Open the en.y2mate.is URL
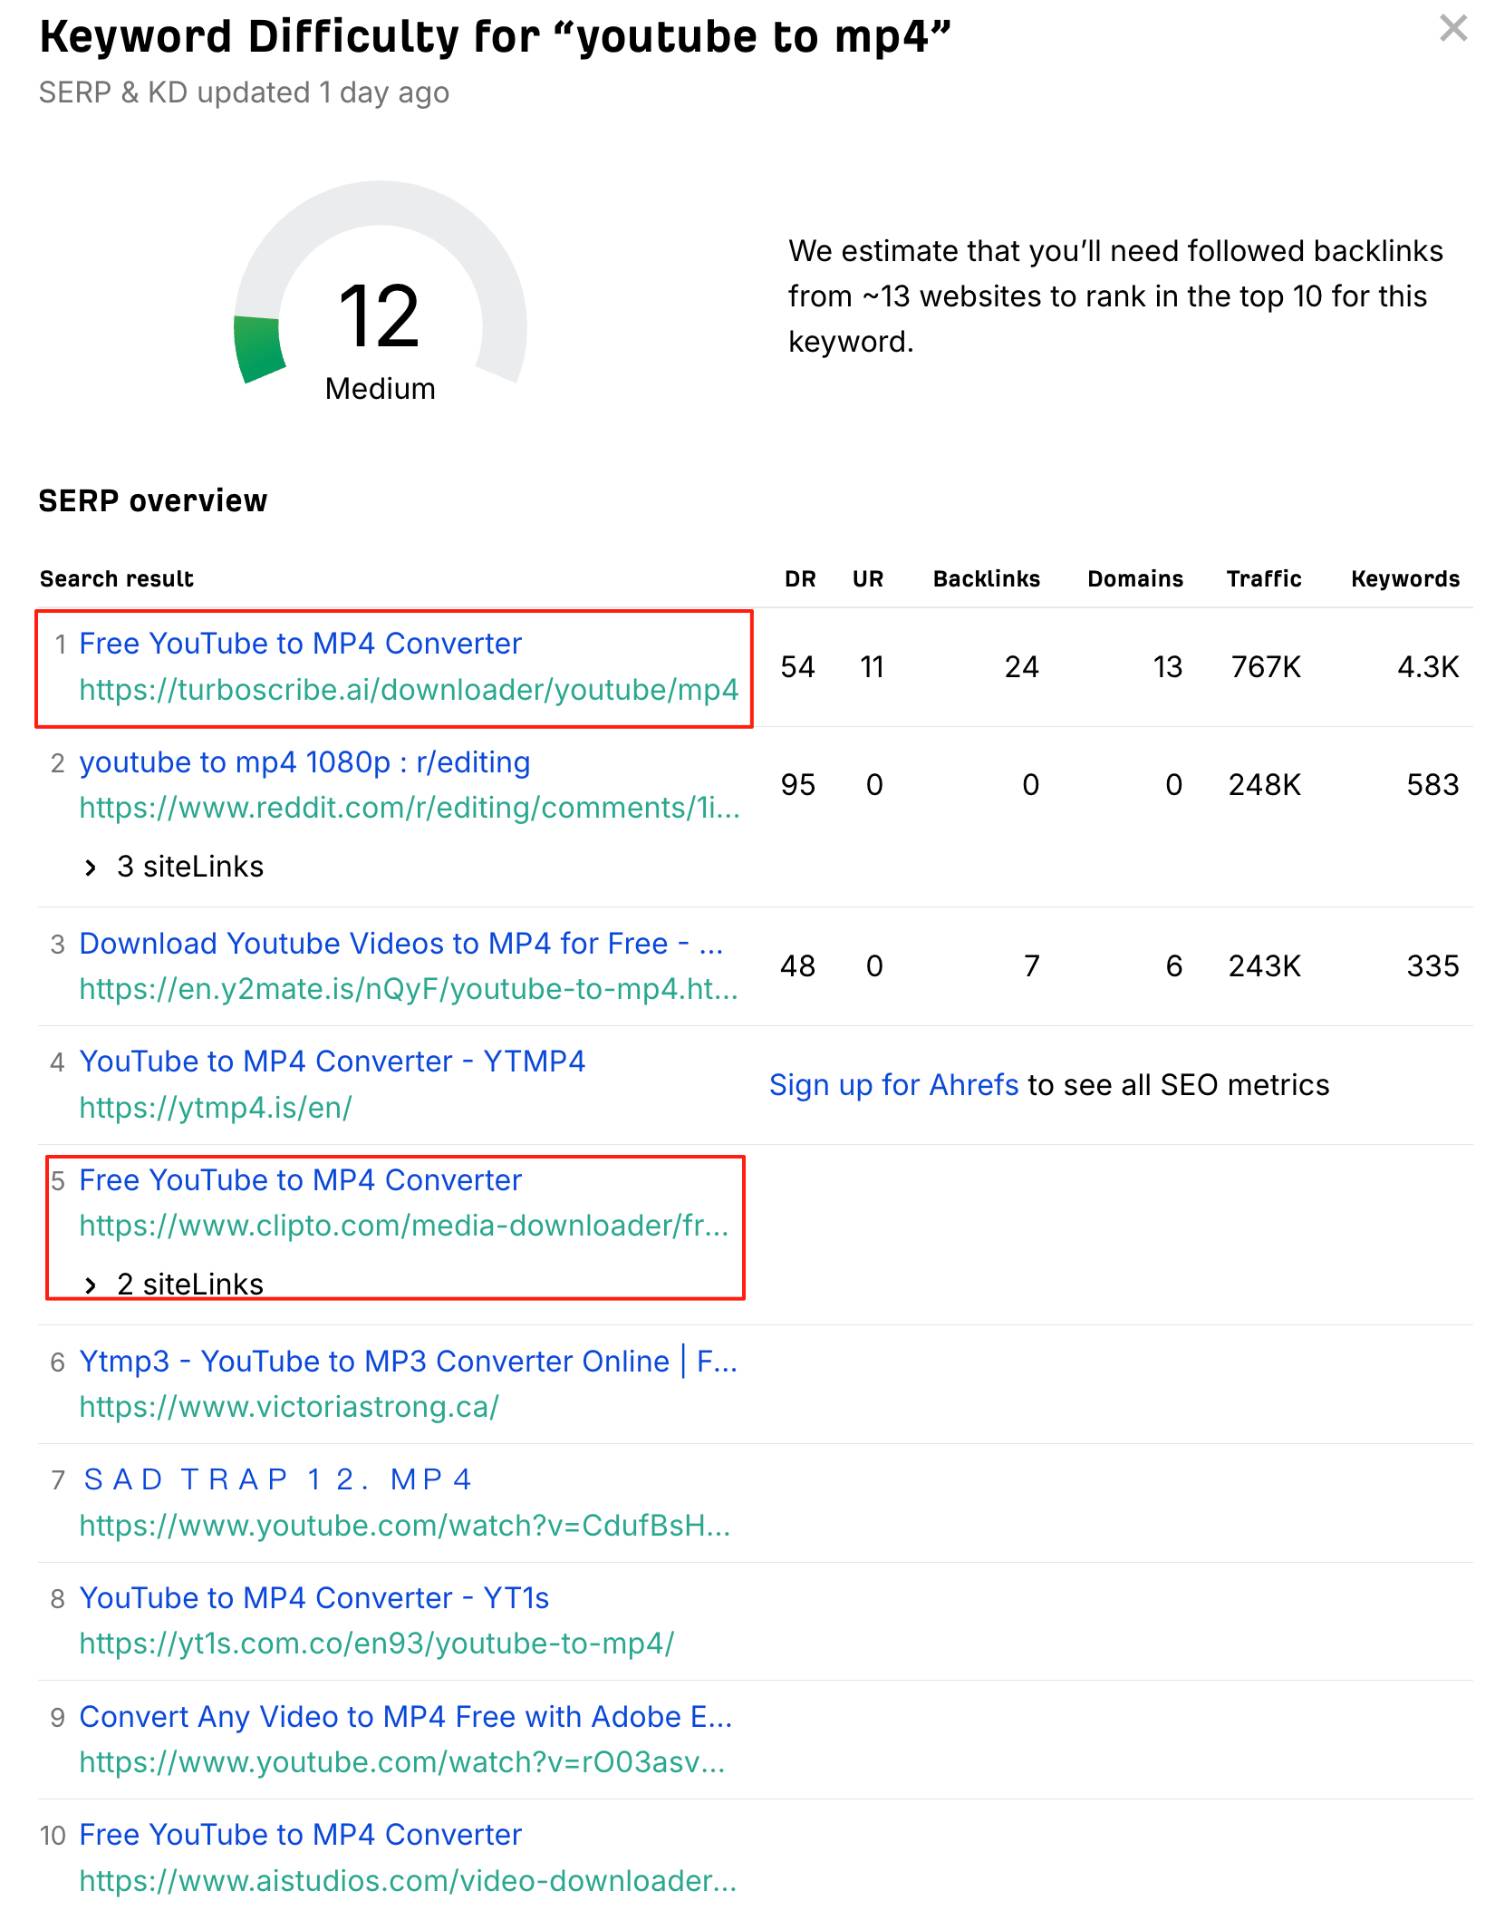This screenshot has width=1495, height=1920. (408, 989)
